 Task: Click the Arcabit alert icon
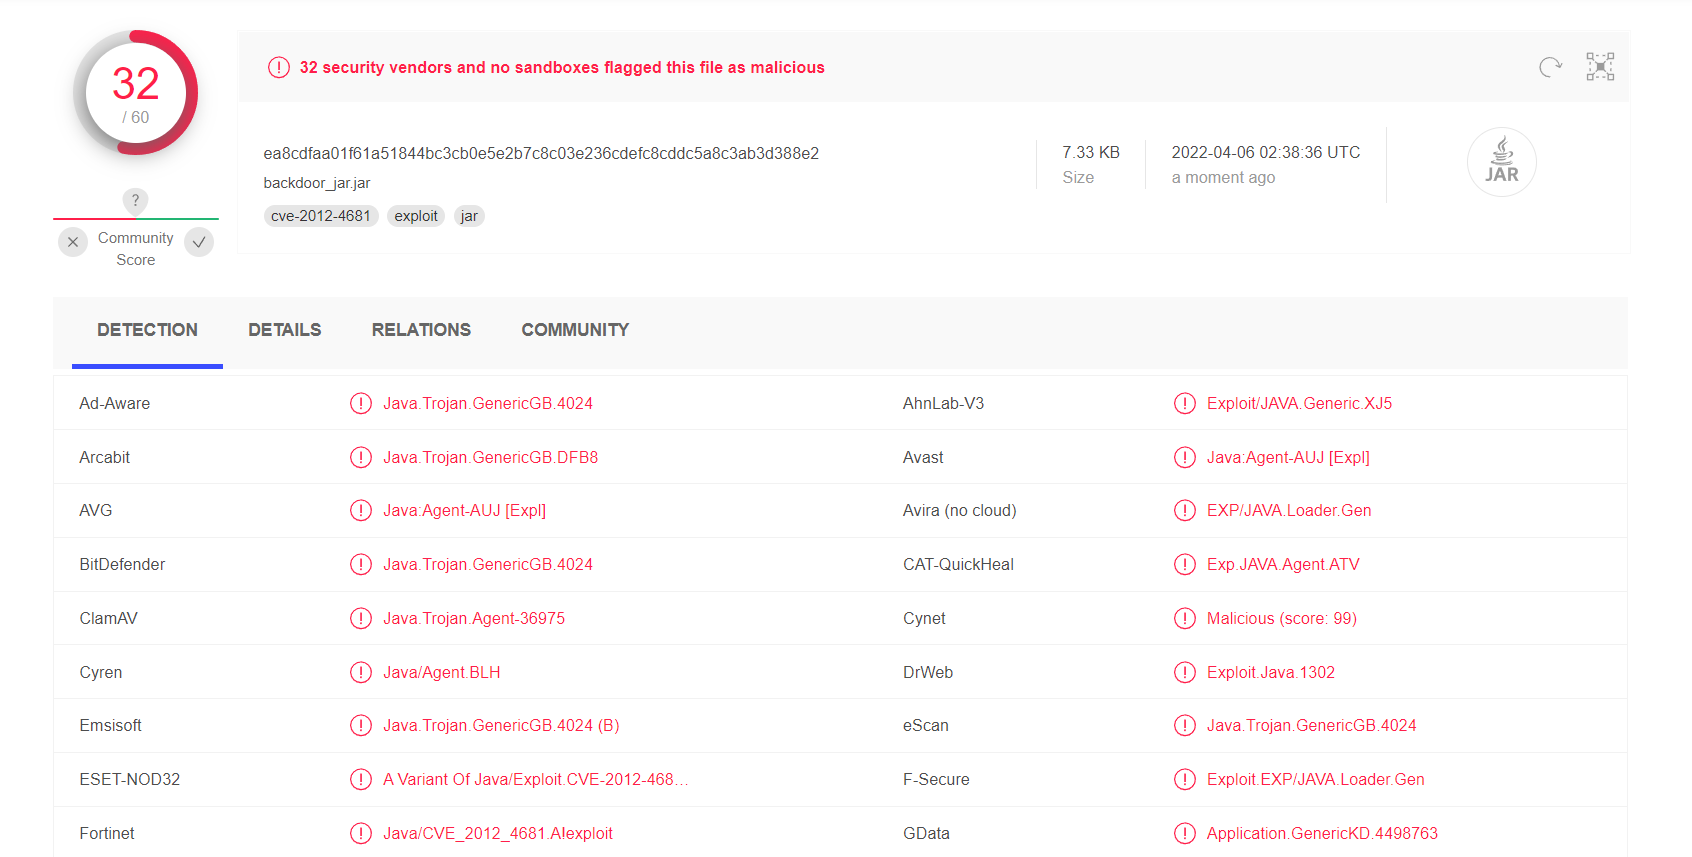point(361,457)
